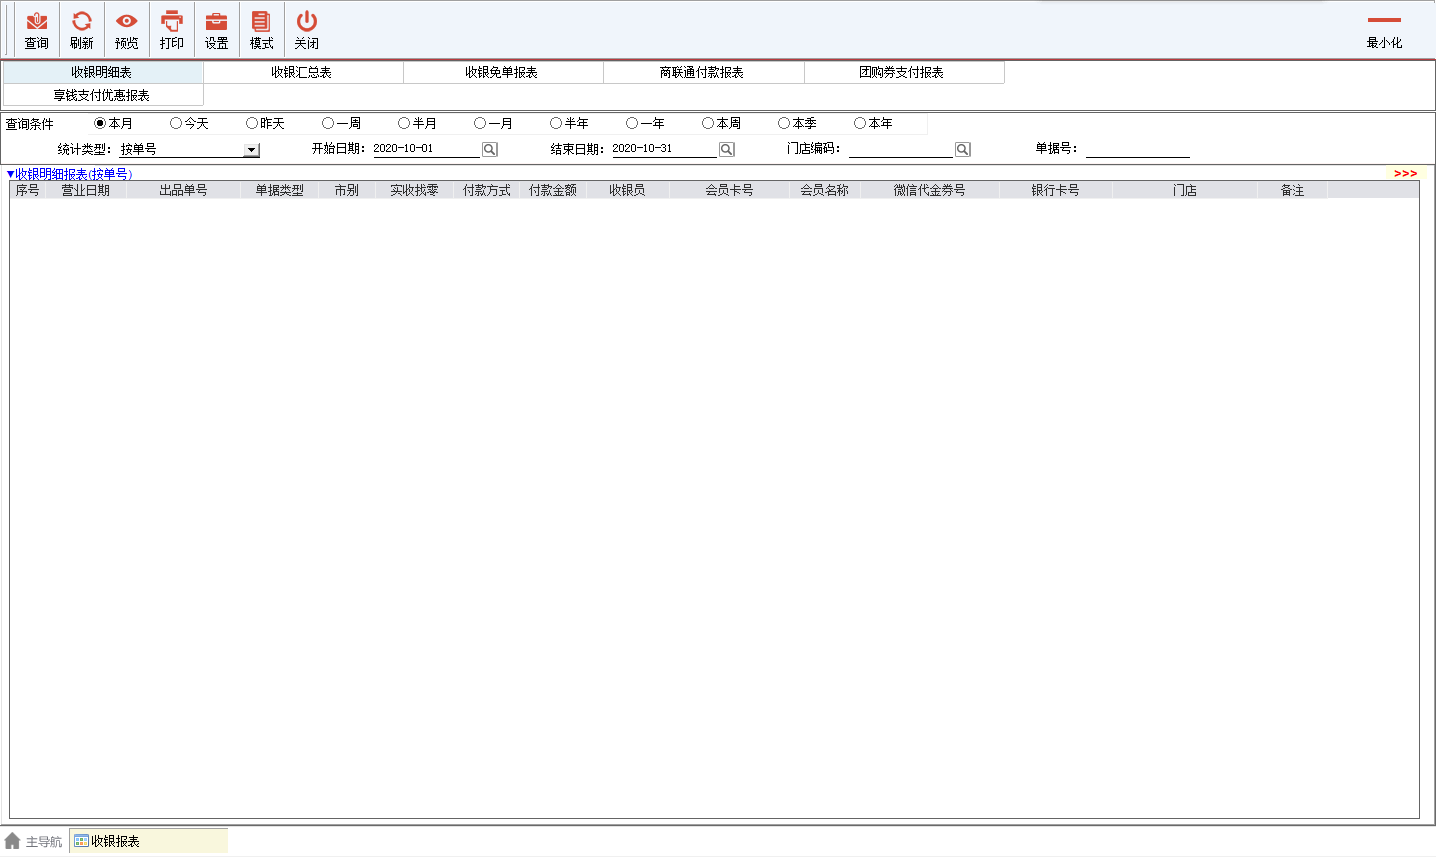Click the 开始日期 input field

click(x=427, y=149)
